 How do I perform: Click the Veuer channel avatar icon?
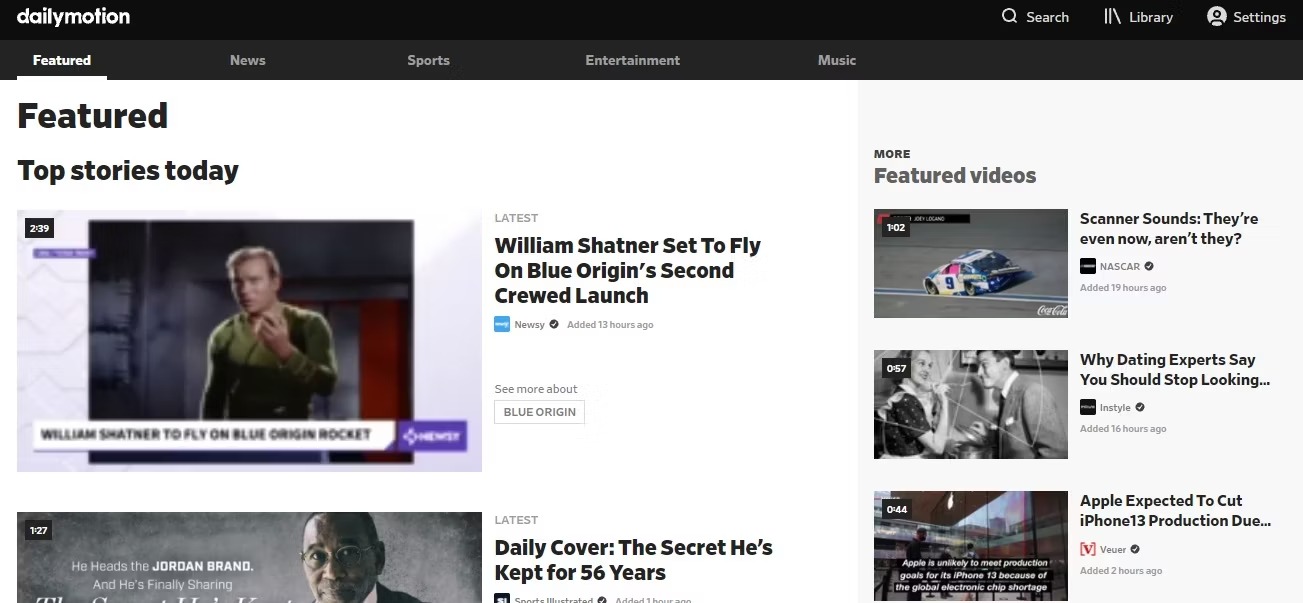click(1088, 549)
